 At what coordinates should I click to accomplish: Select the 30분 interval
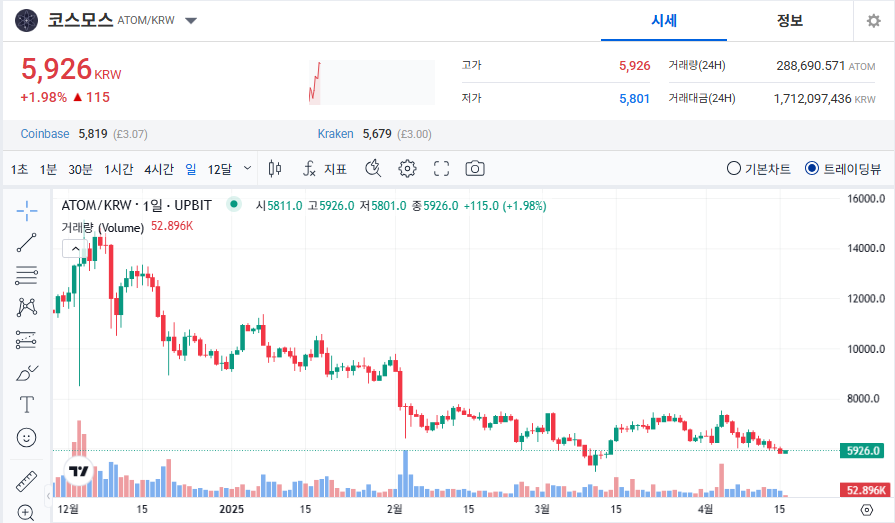80,169
